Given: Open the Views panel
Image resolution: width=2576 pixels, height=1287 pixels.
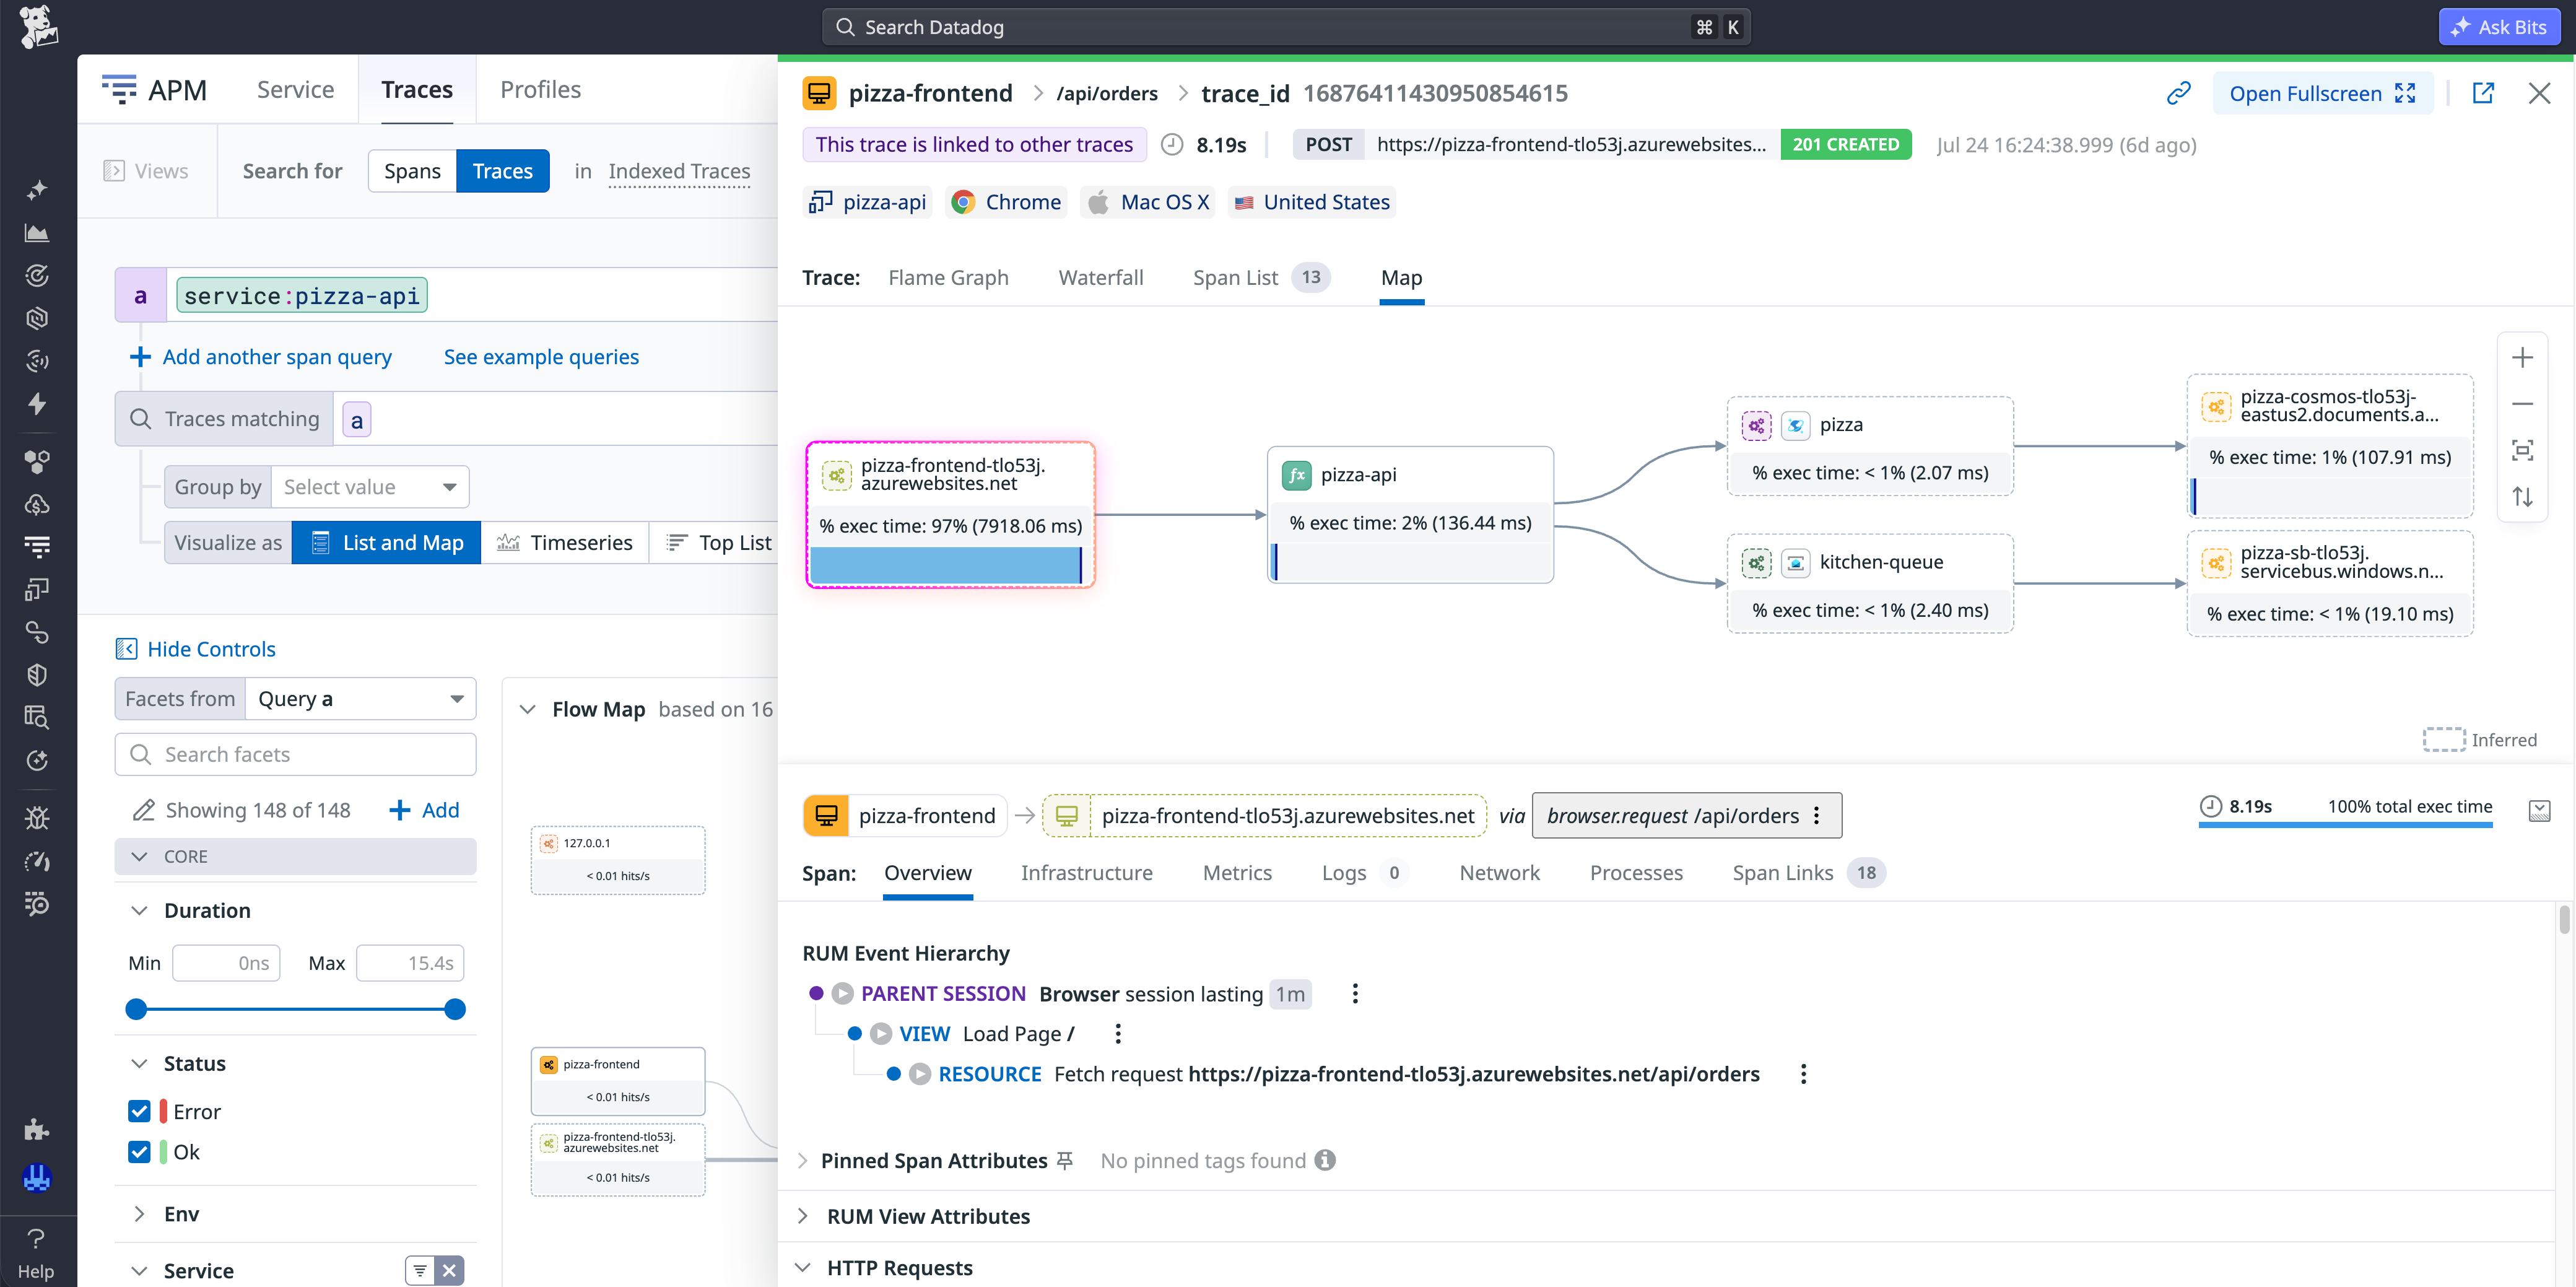Looking at the screenshot, I should [x=146, y=171].
